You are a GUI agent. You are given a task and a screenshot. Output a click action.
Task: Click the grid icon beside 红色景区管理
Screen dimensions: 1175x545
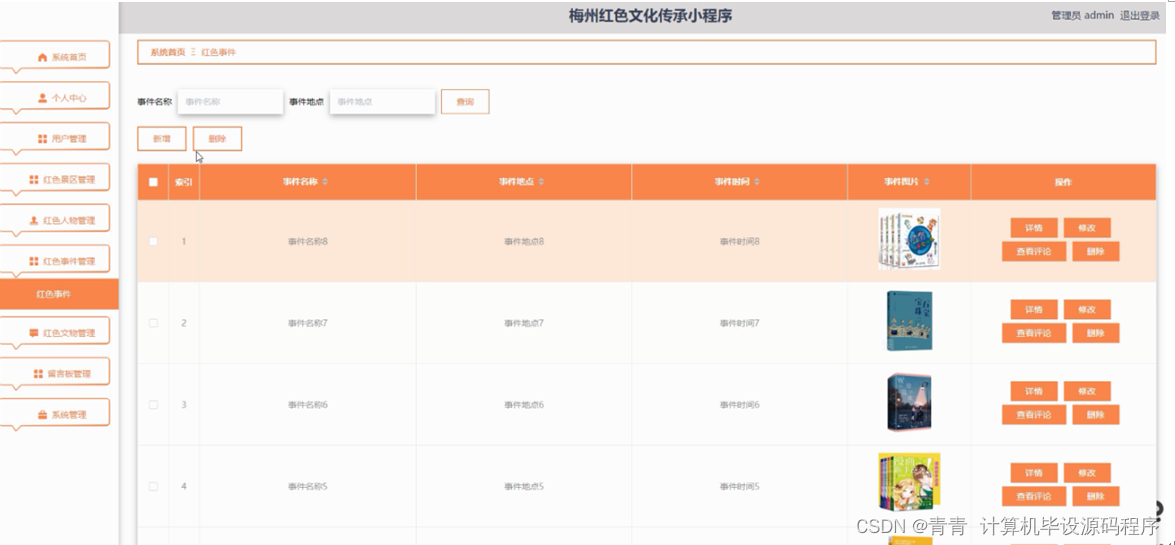pyautogui.click(x=34, y=179)
